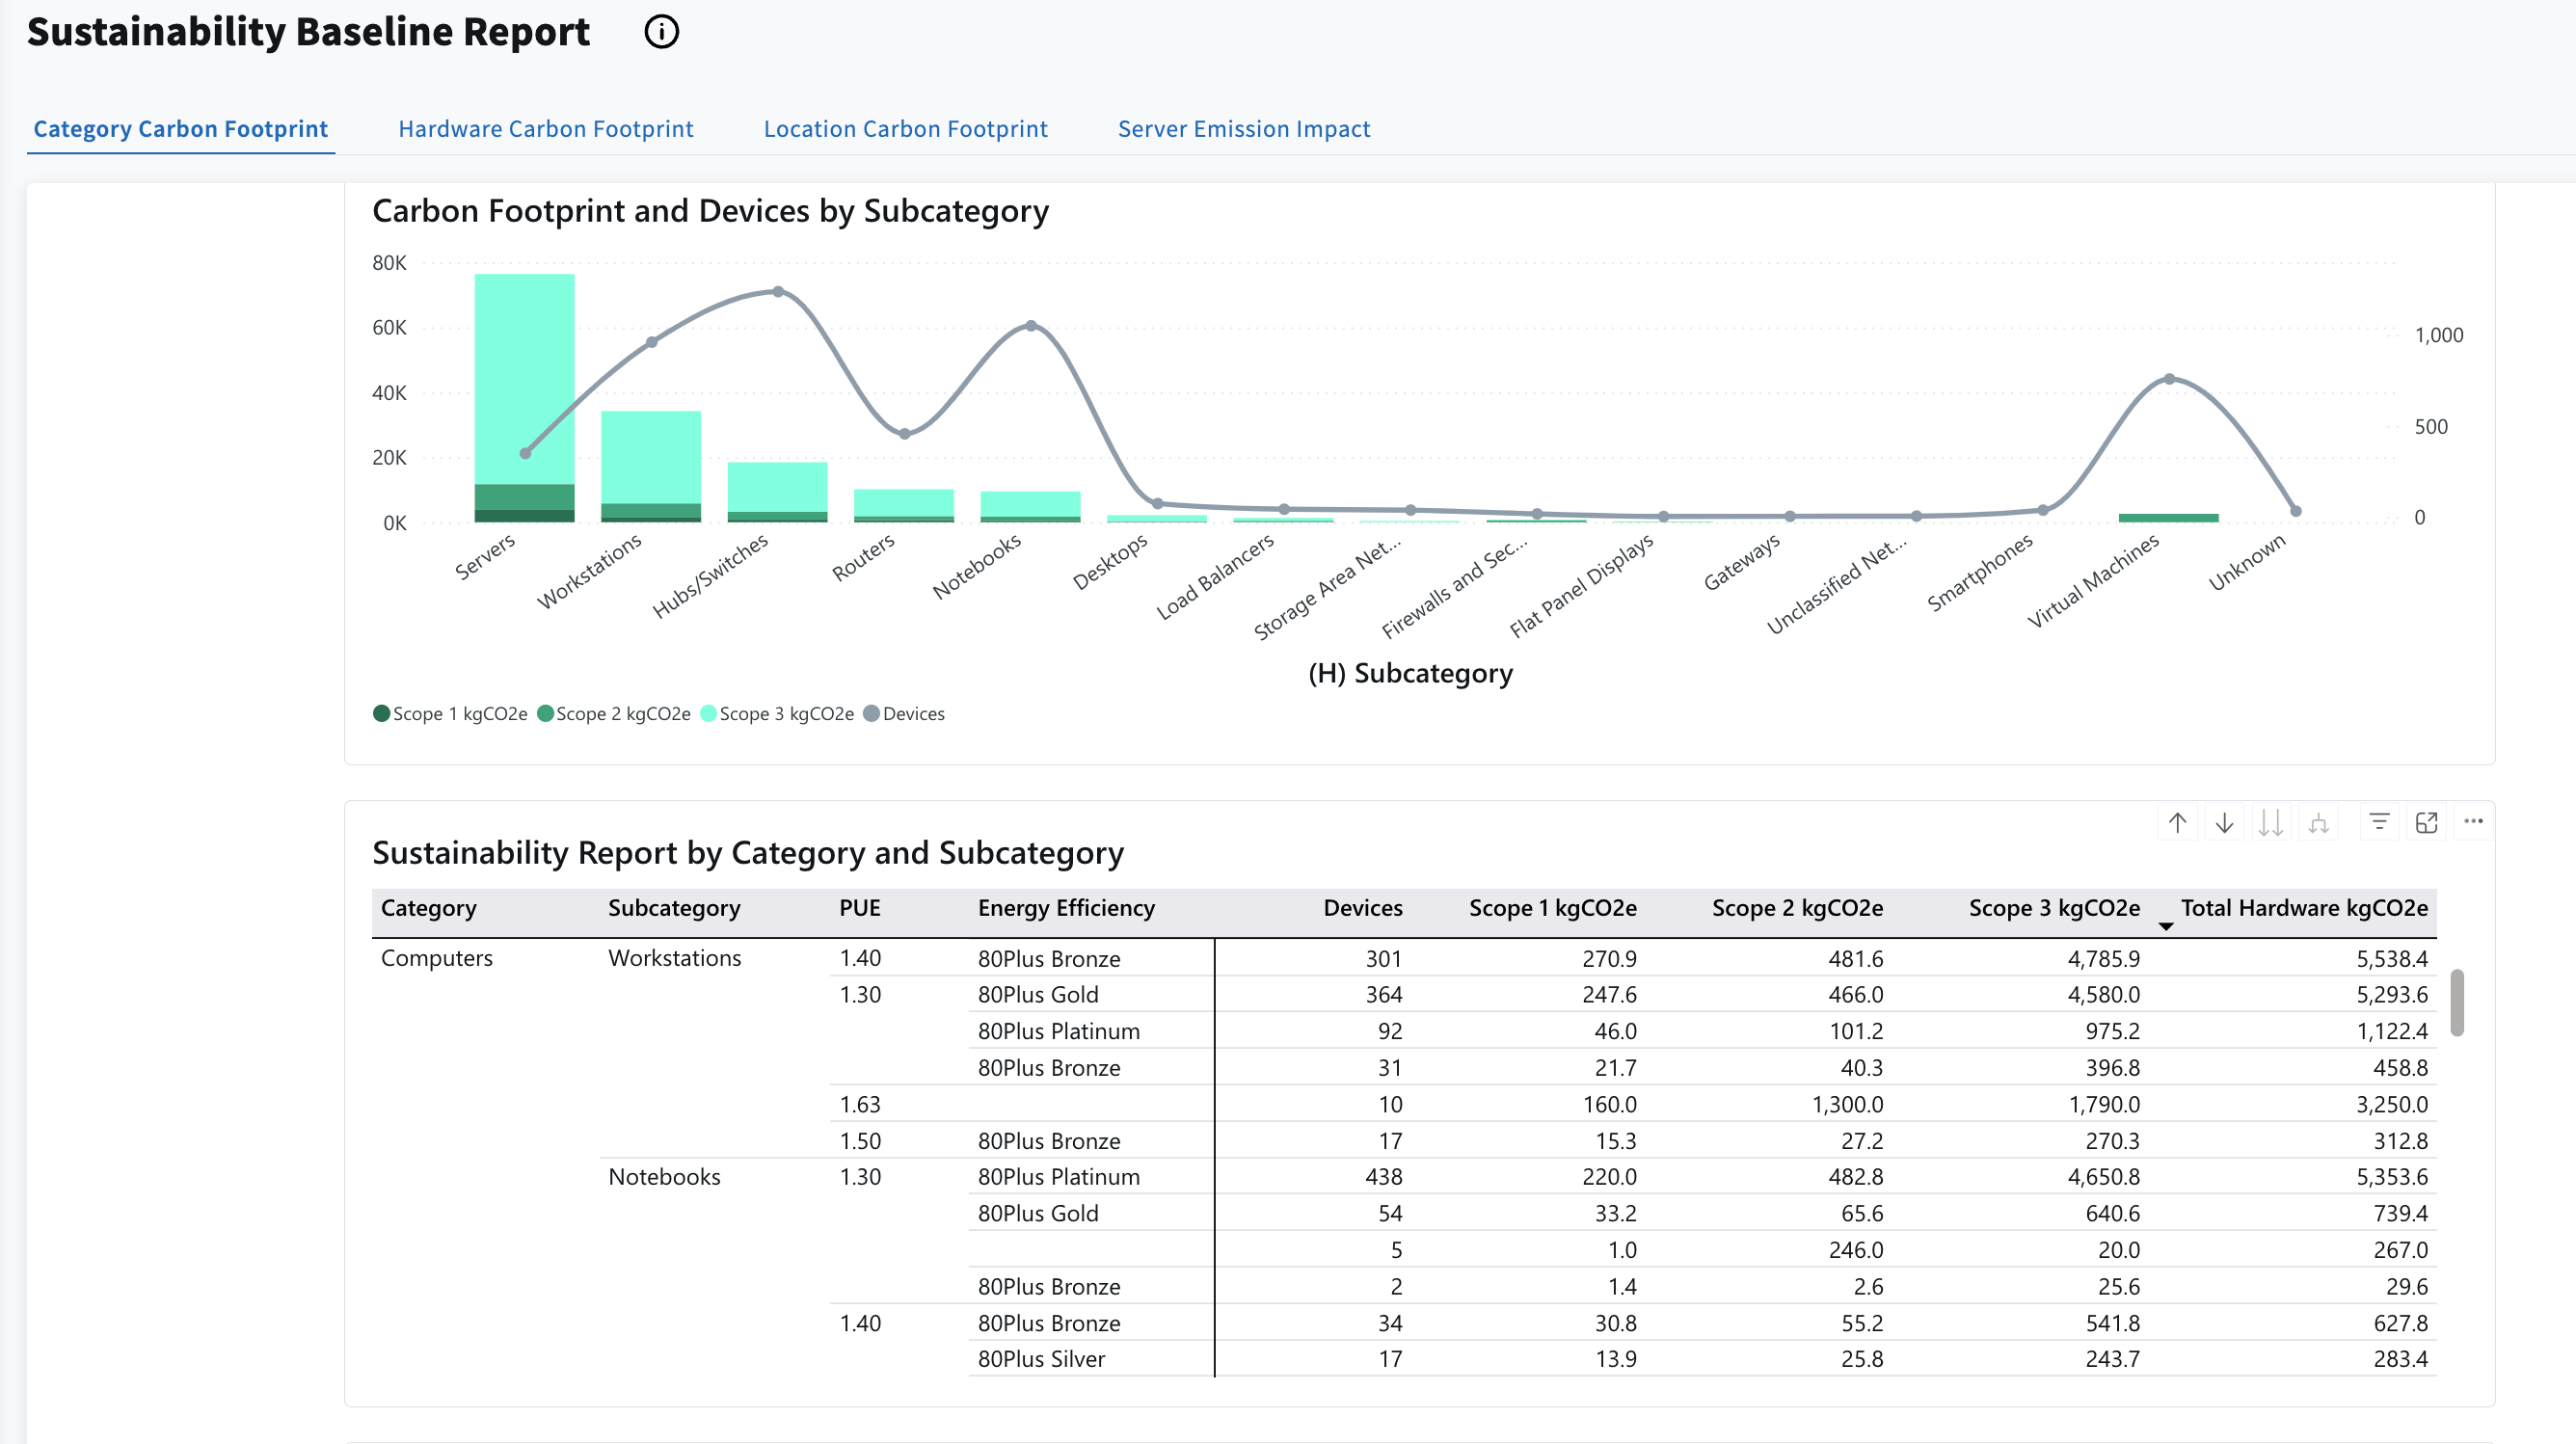Go to the Server Emission Impact tab
This screenshot has width=2576, height=1444.
[1244, 129]
